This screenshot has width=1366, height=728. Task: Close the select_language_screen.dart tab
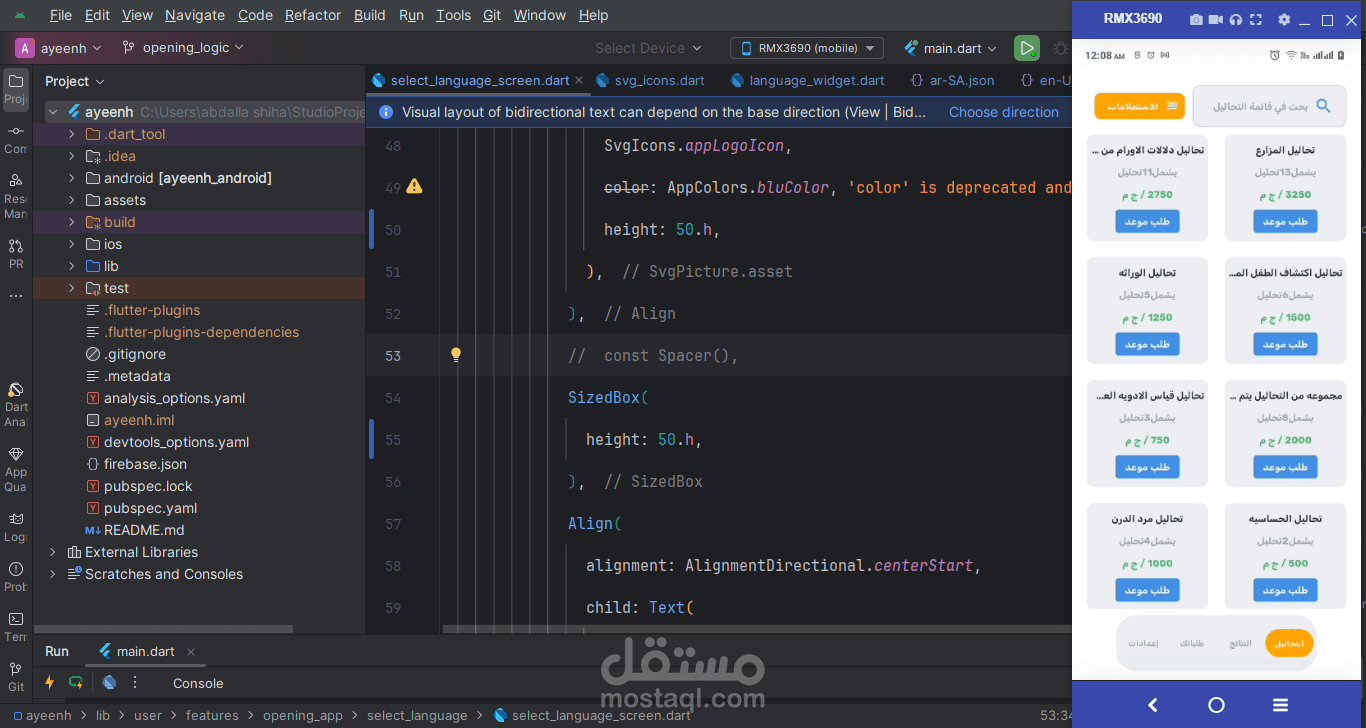[x=579, y=80]
